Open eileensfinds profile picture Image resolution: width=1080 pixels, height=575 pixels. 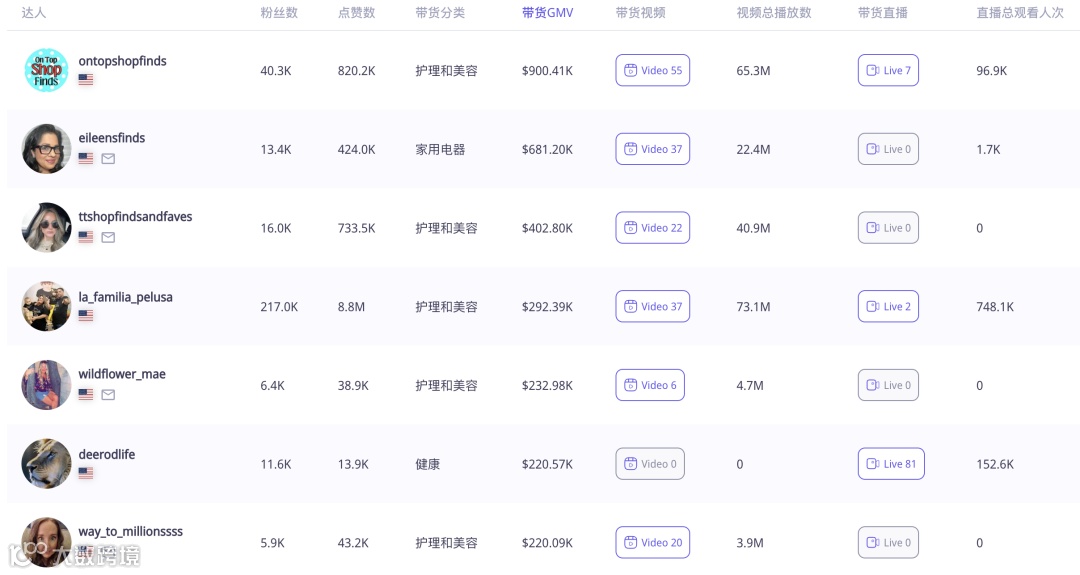pyautogui.click(x=46, y=149)
